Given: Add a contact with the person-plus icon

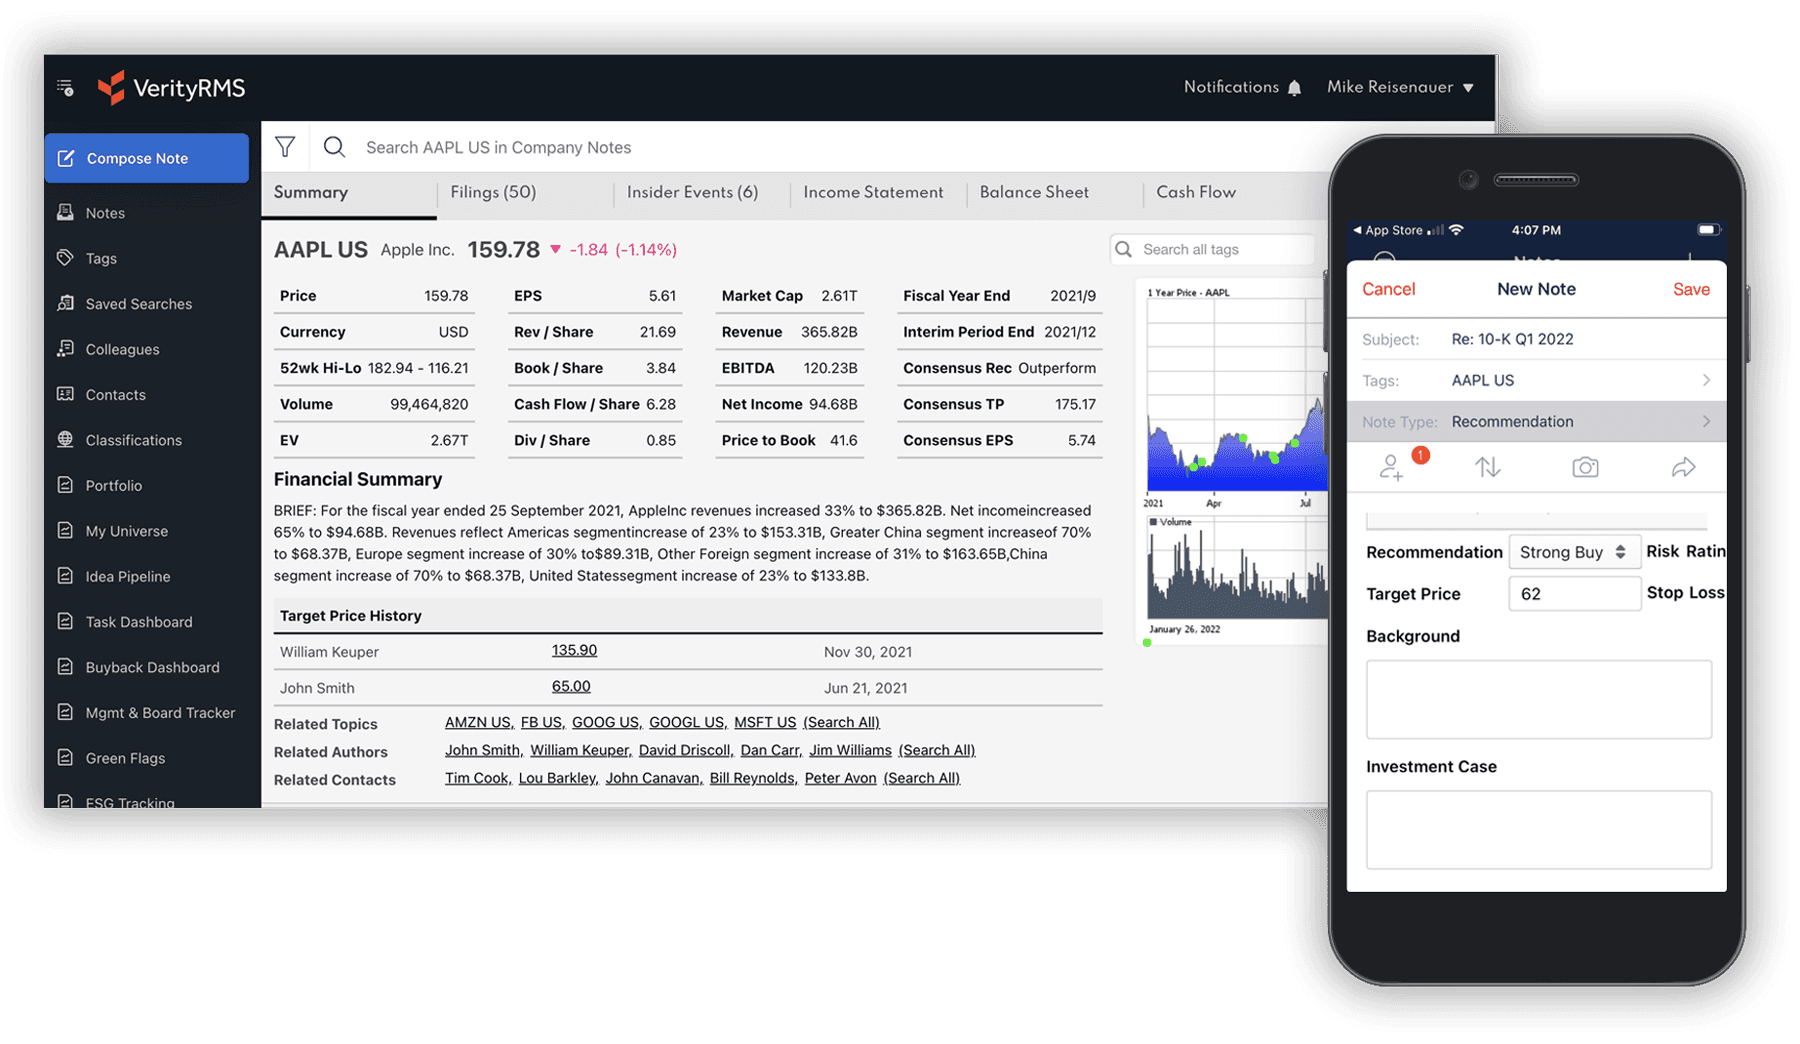Looking at the screenshot, I should click(x=1394, y=467).
